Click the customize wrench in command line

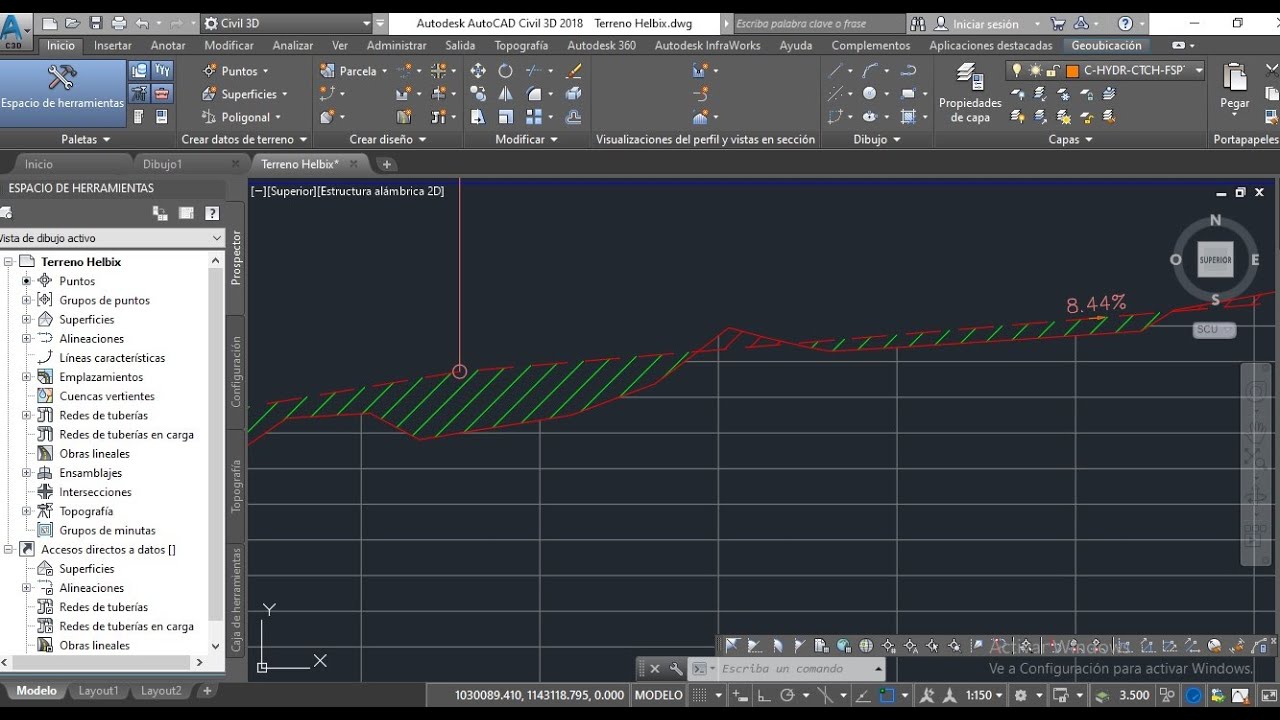676,669
